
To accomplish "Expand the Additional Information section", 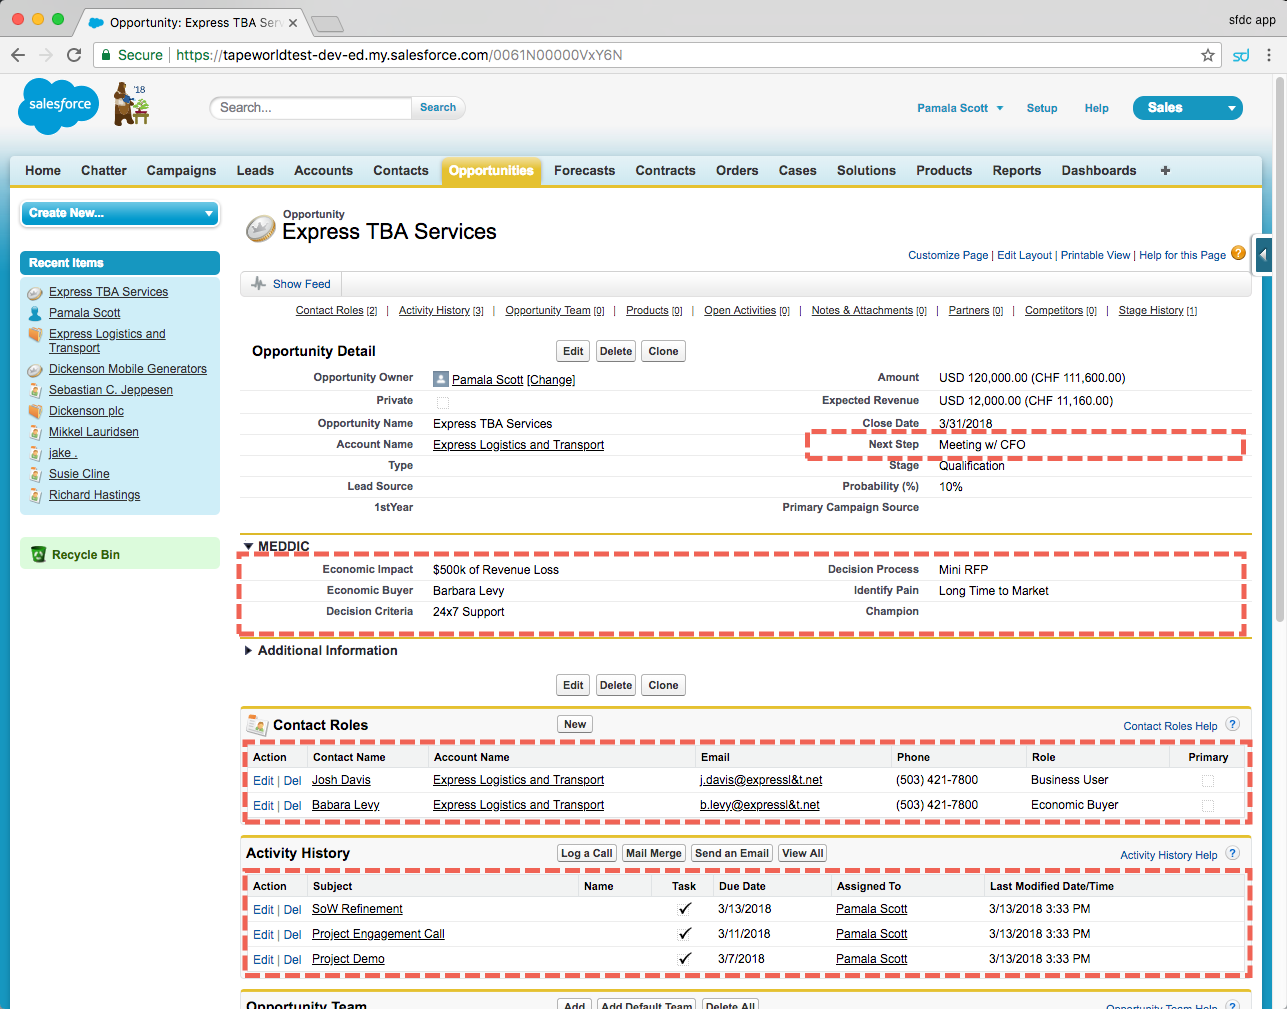I will click(x=248, y=651).
